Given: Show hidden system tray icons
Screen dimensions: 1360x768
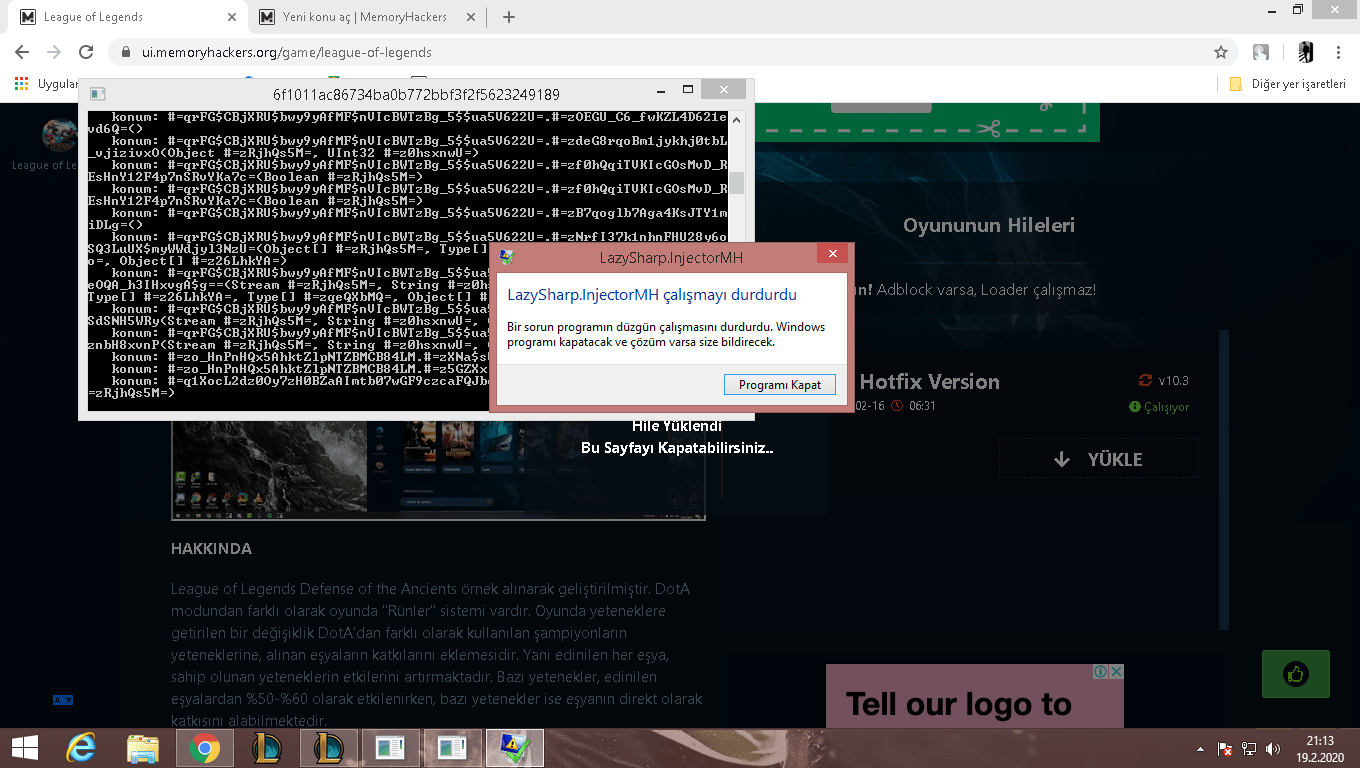Looking at the screenshot, I should 1201,748.
